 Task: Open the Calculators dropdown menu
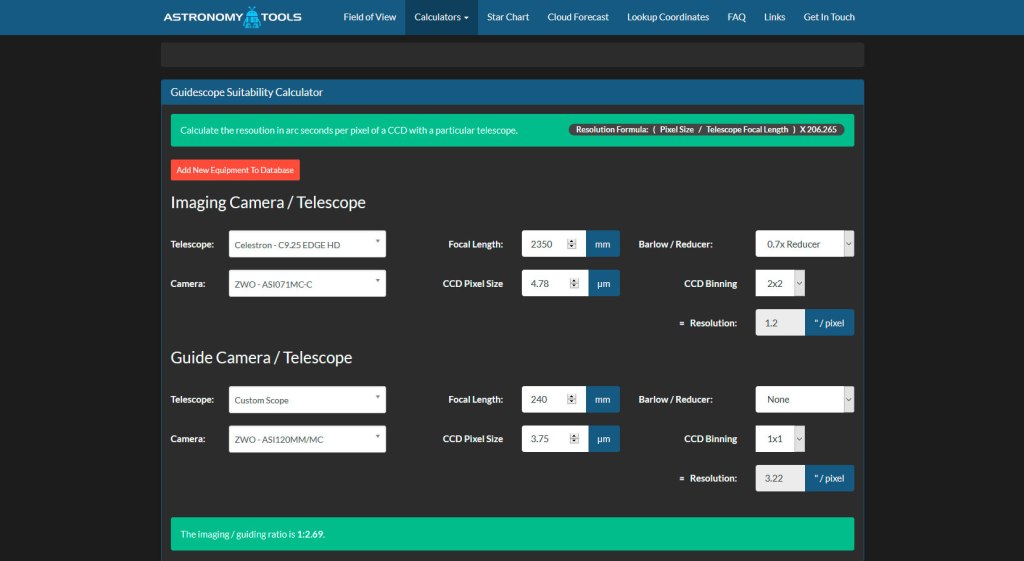pos(441,17)
